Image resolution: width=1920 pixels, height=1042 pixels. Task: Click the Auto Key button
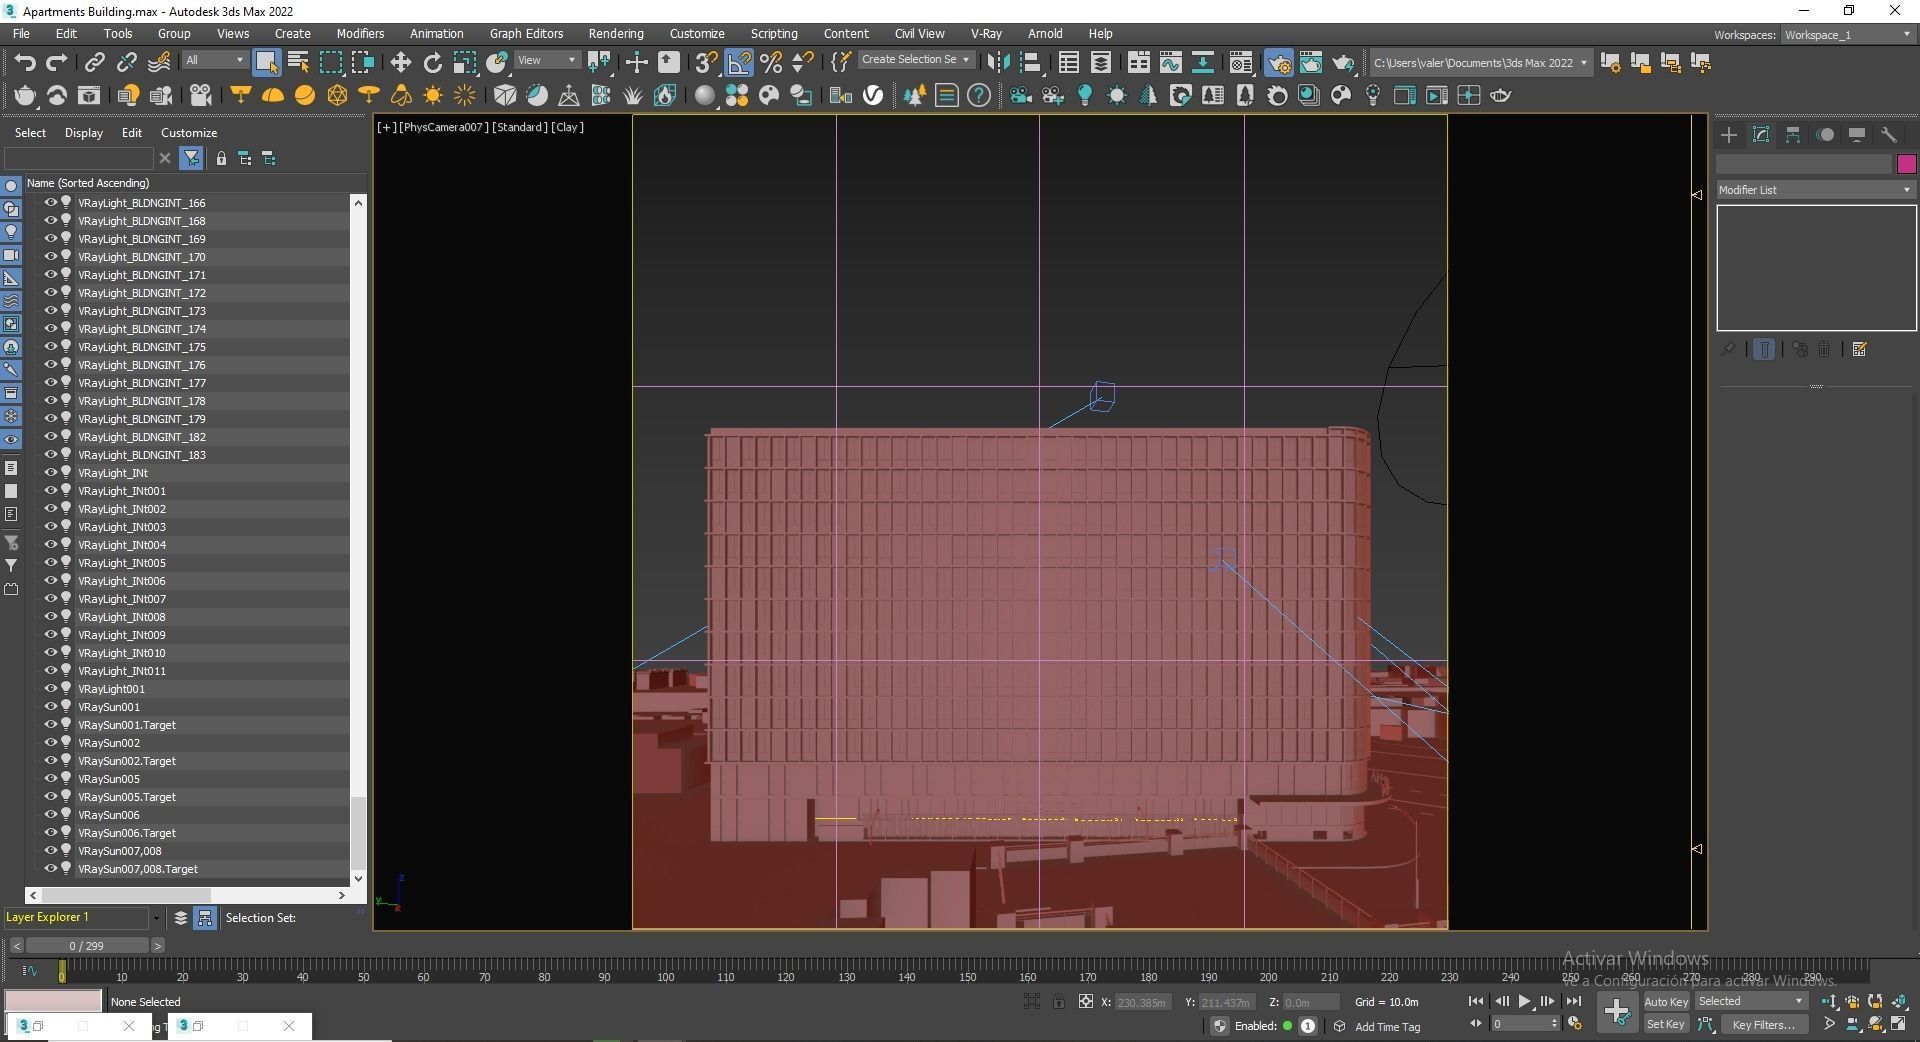tap(1666, 1001)
